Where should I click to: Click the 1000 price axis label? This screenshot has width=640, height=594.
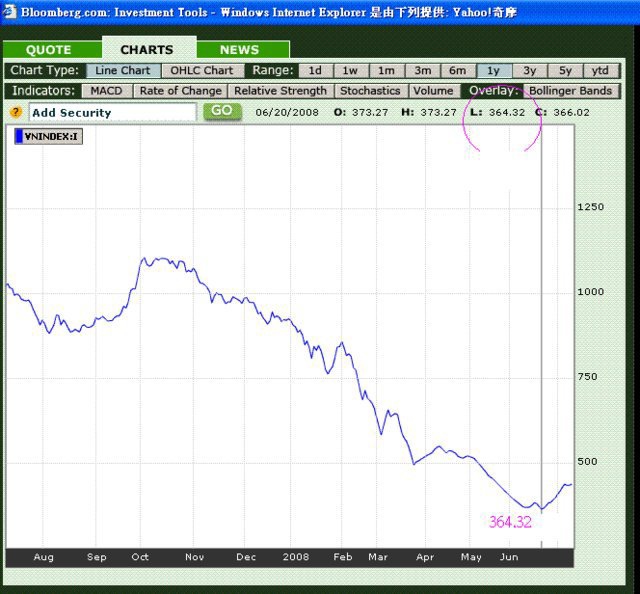(x=590, y=292)
